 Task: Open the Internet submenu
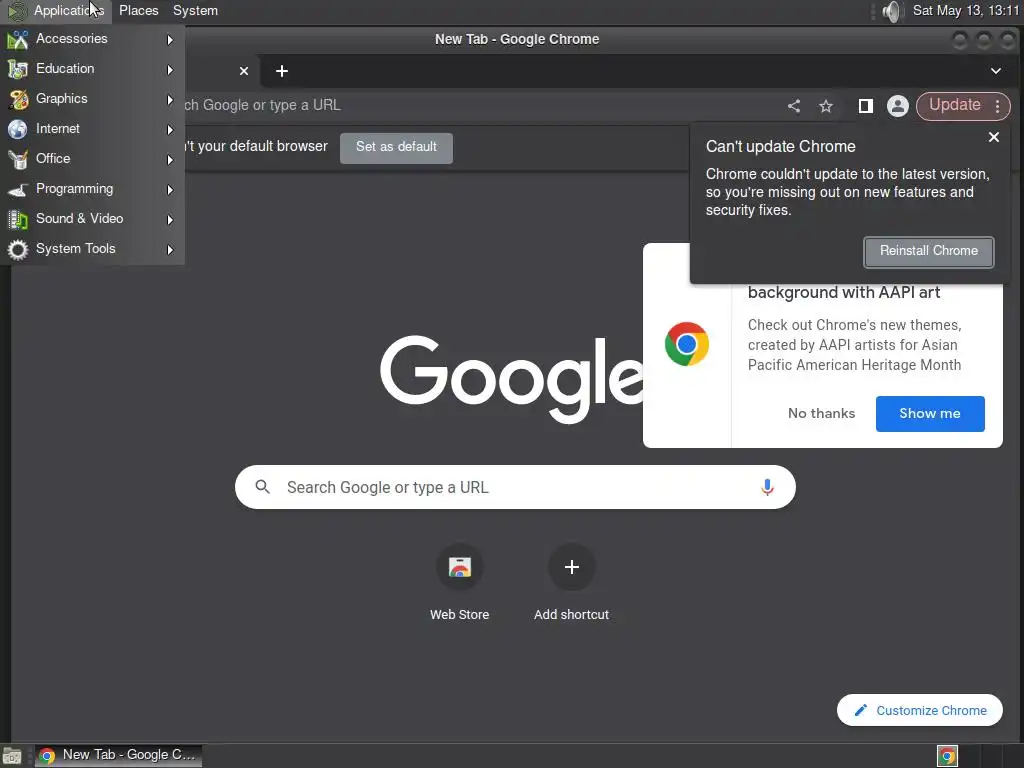(x=92, y=129)
